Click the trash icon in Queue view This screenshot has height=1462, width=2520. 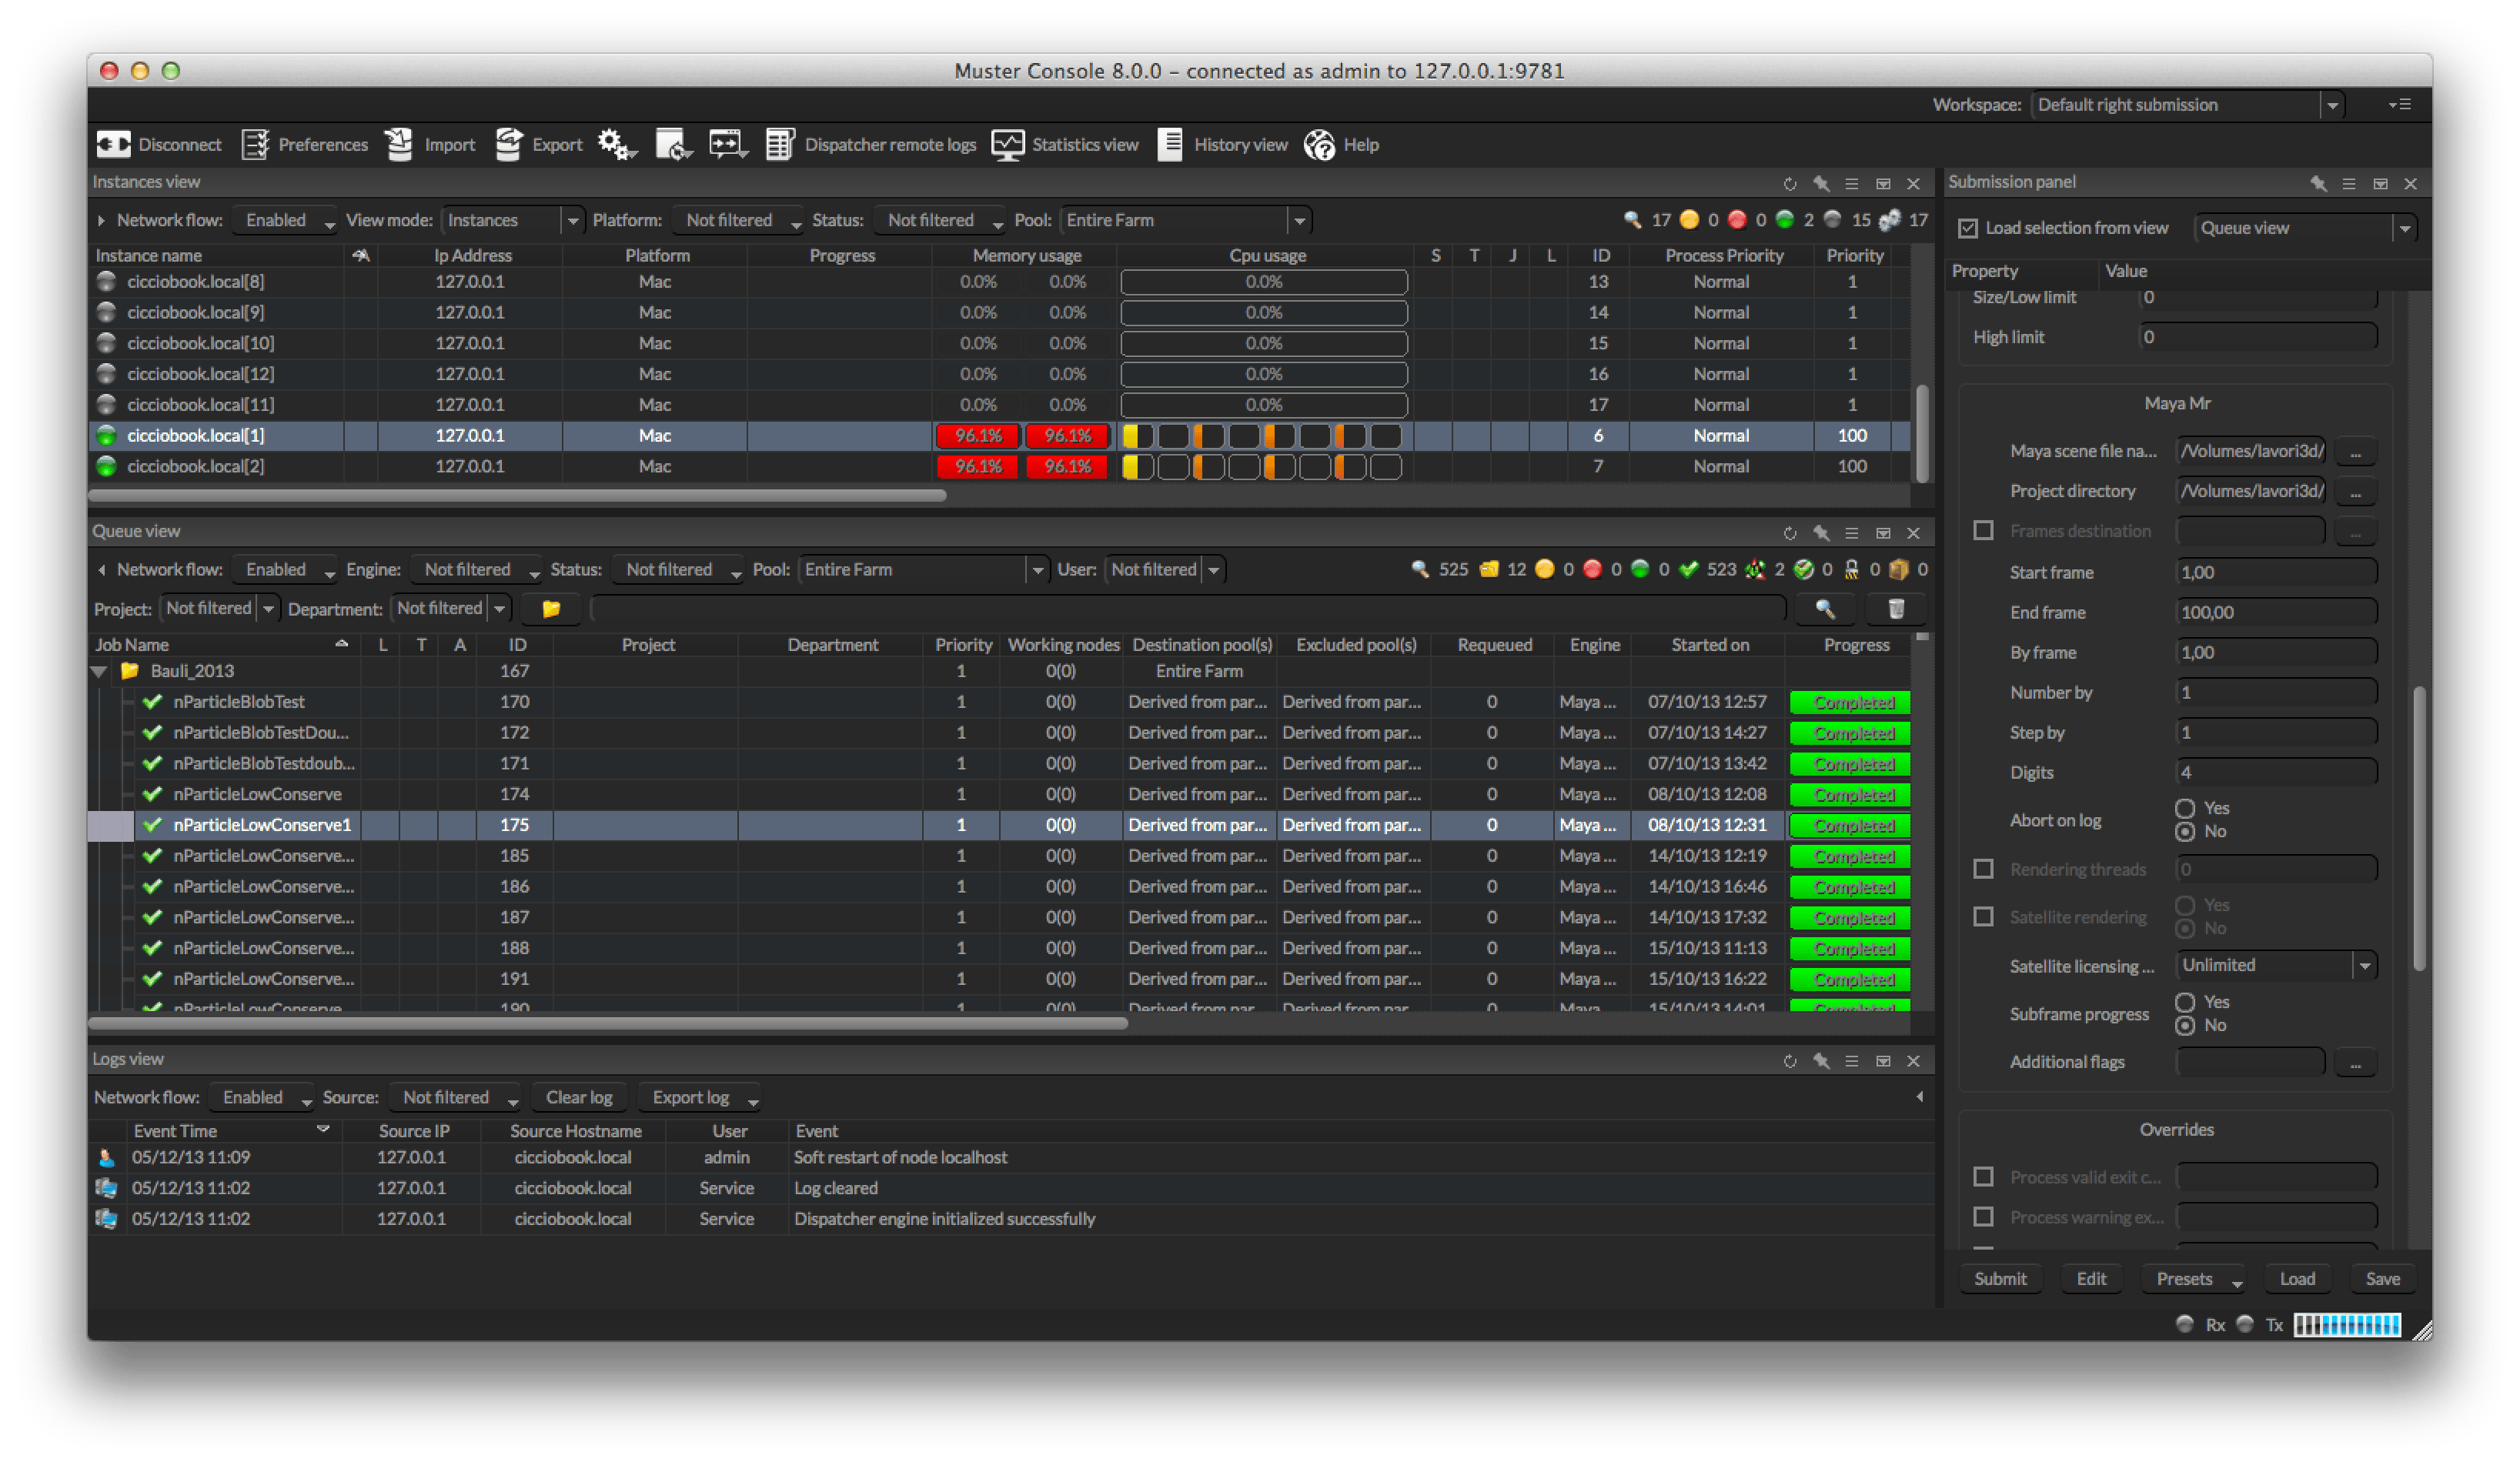1896,608
